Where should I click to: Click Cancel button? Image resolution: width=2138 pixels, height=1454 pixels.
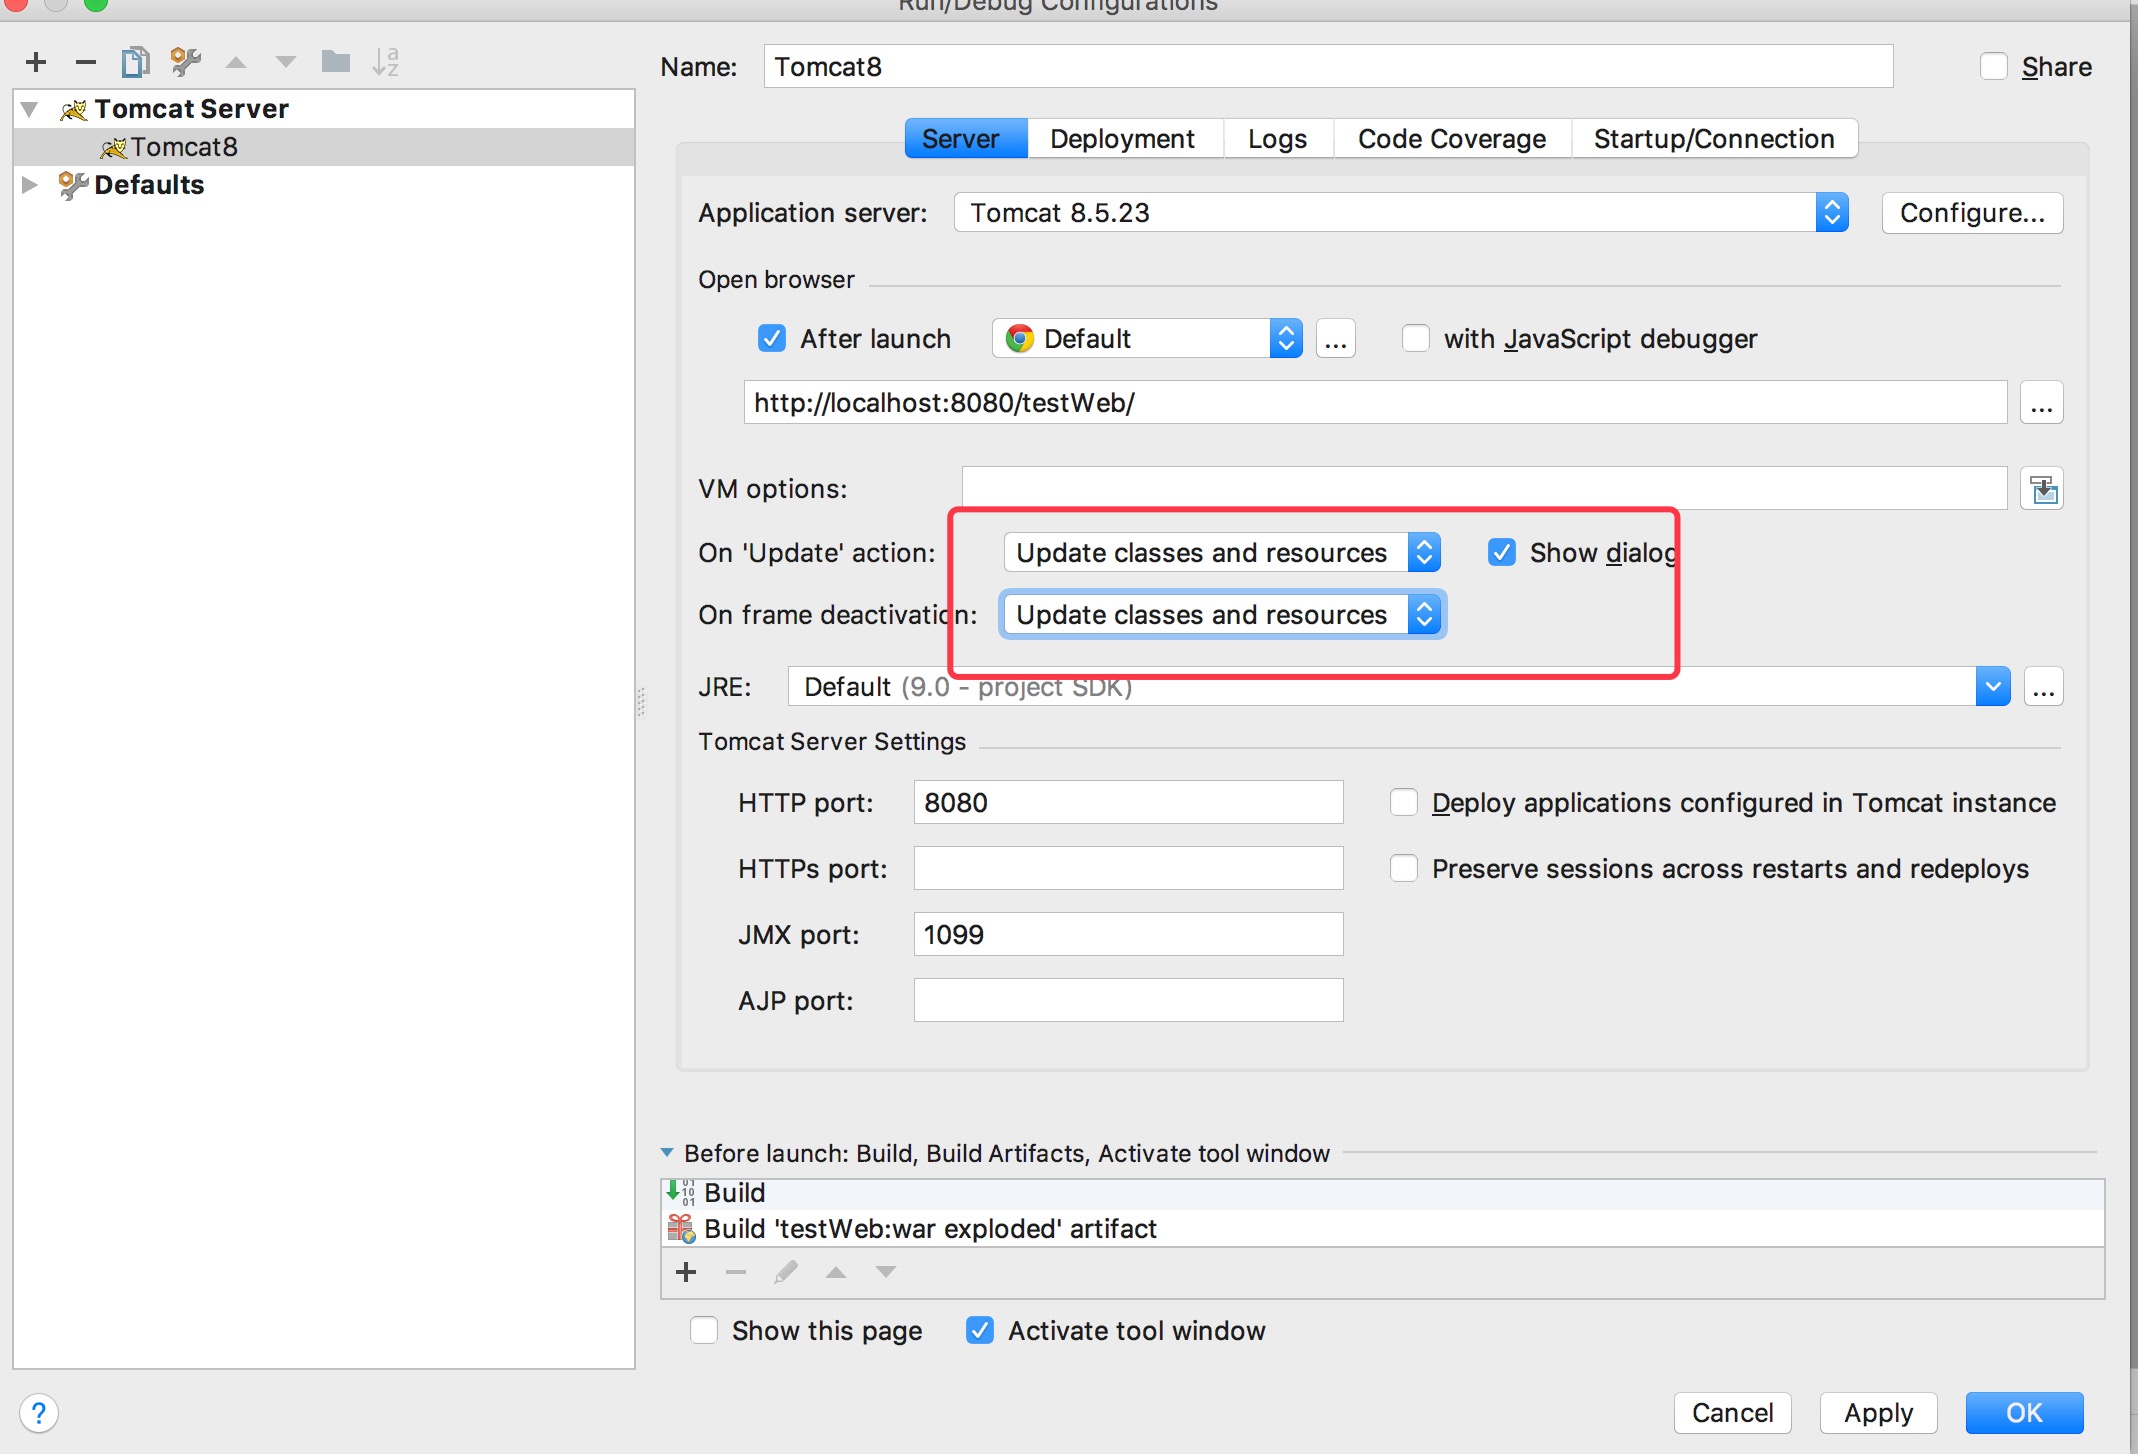1732,1413
